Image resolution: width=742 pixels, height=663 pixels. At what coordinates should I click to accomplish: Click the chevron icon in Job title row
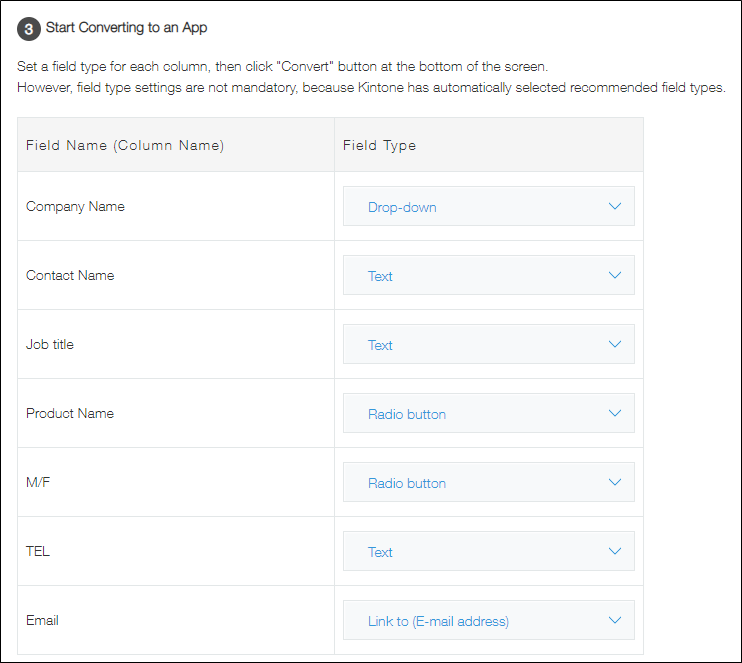(615, 345)
